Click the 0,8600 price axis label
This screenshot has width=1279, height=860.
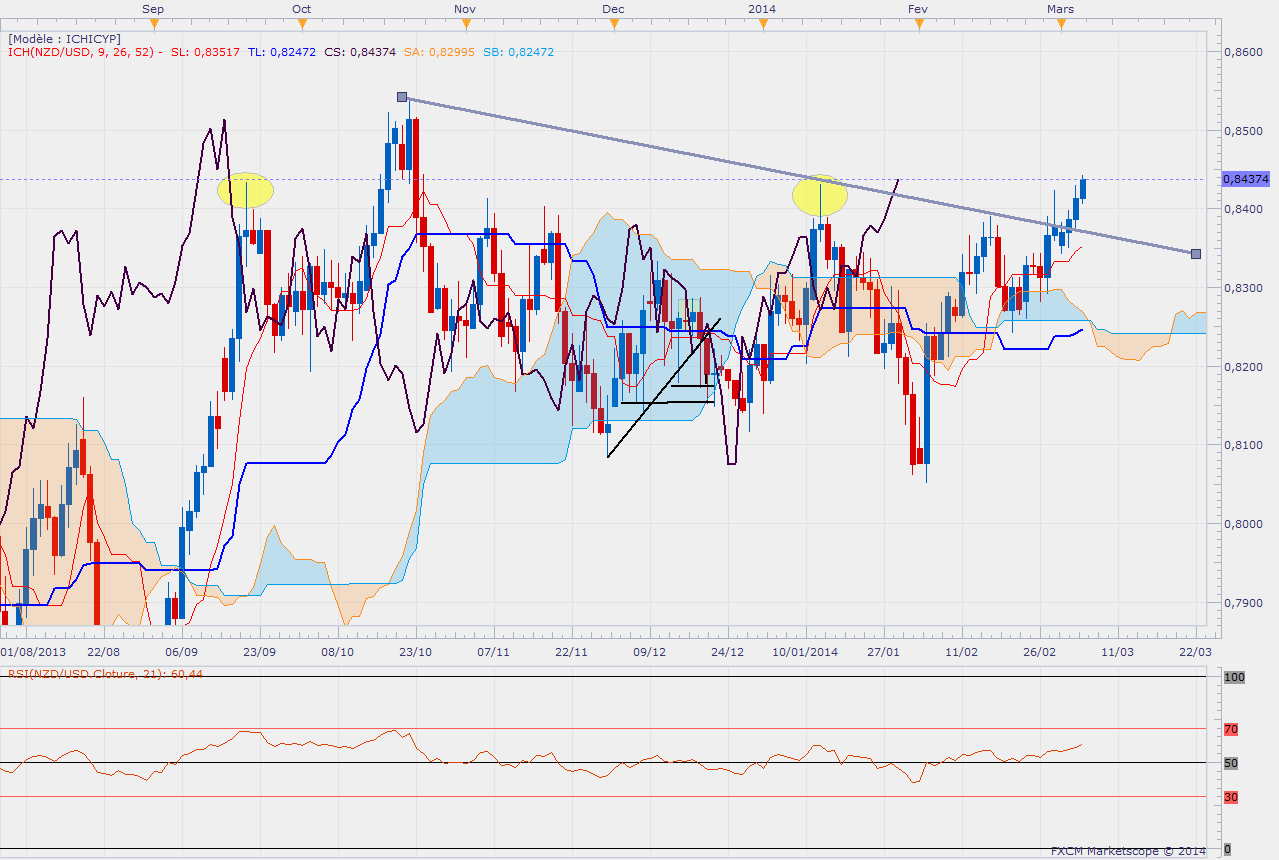1241,51
